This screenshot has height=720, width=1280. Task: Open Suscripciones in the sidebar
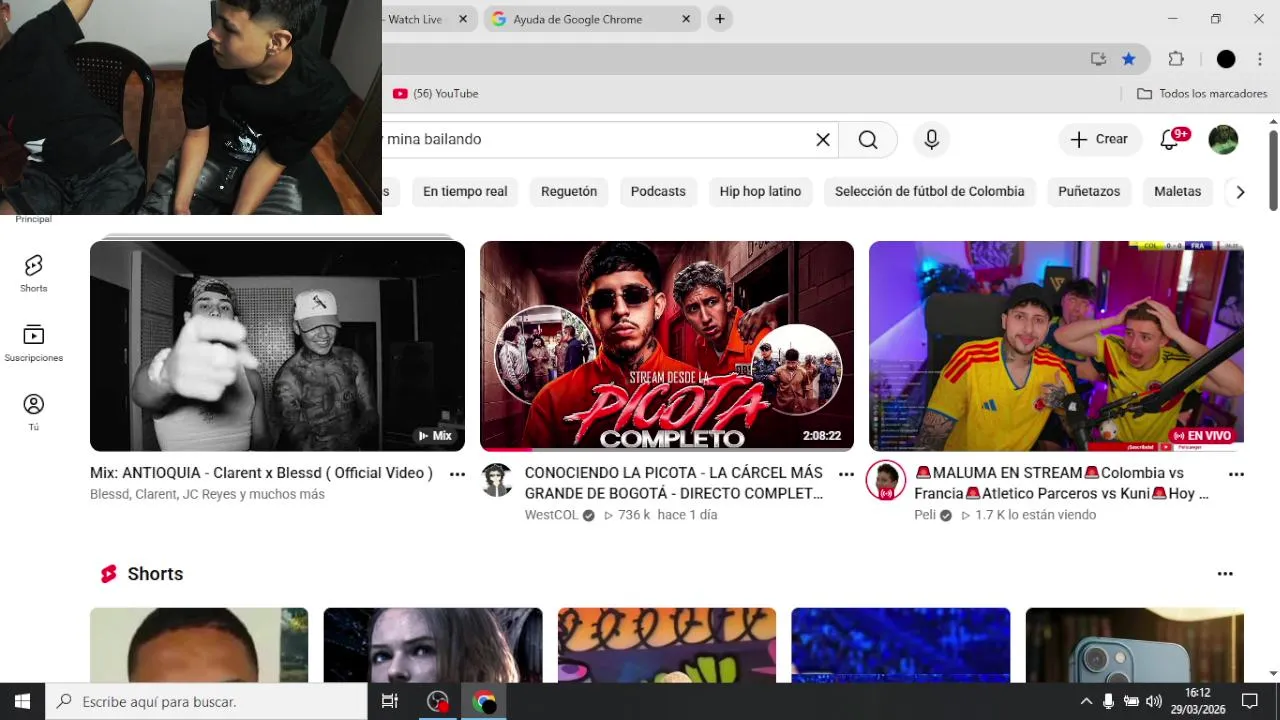(x=33, y=343)
